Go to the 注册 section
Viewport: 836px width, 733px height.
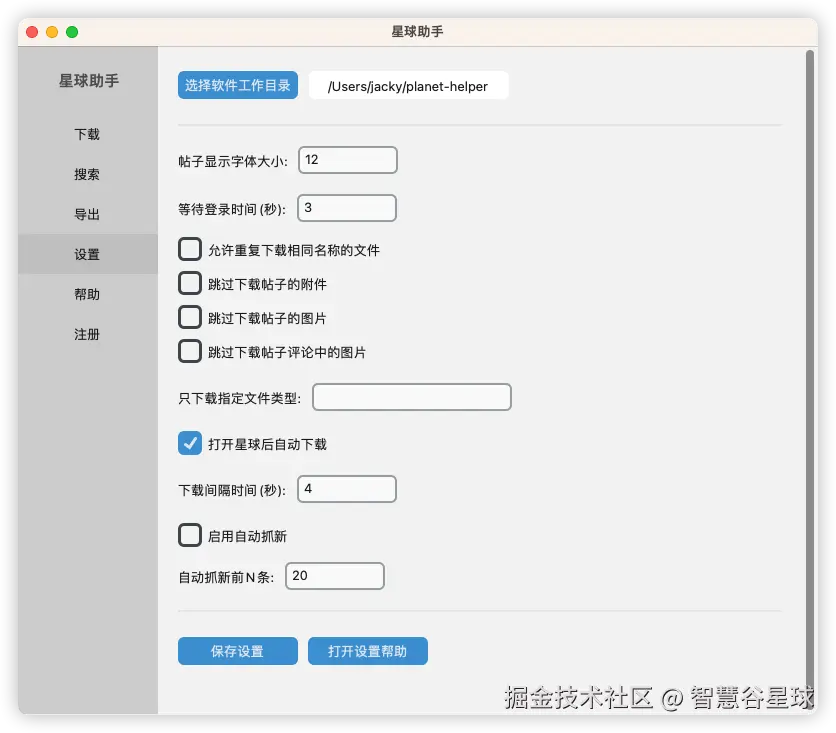87,334
